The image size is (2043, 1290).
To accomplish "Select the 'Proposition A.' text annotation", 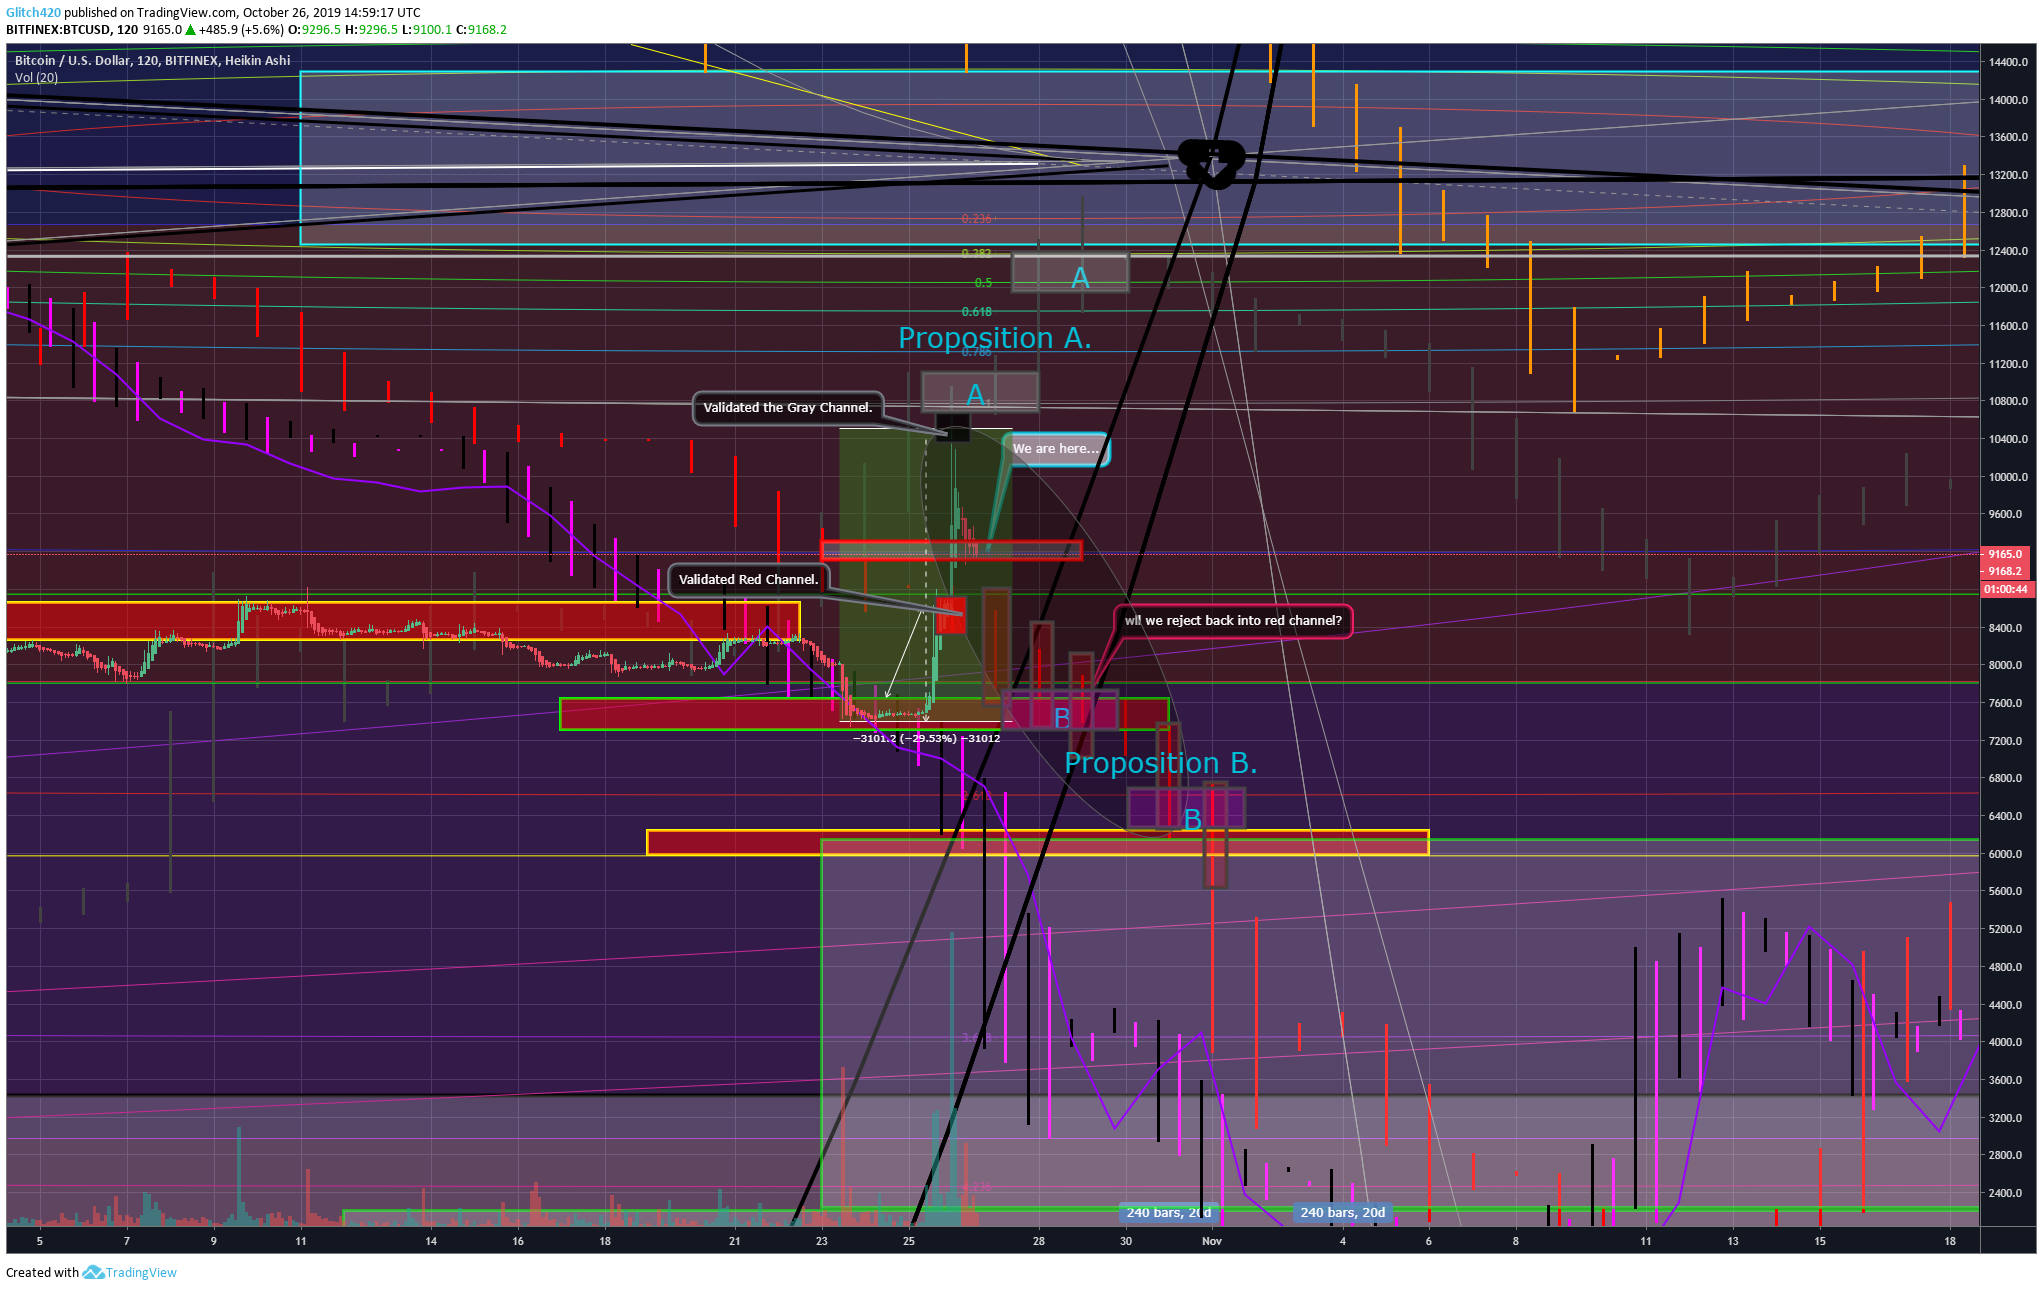I will (994, 338).
